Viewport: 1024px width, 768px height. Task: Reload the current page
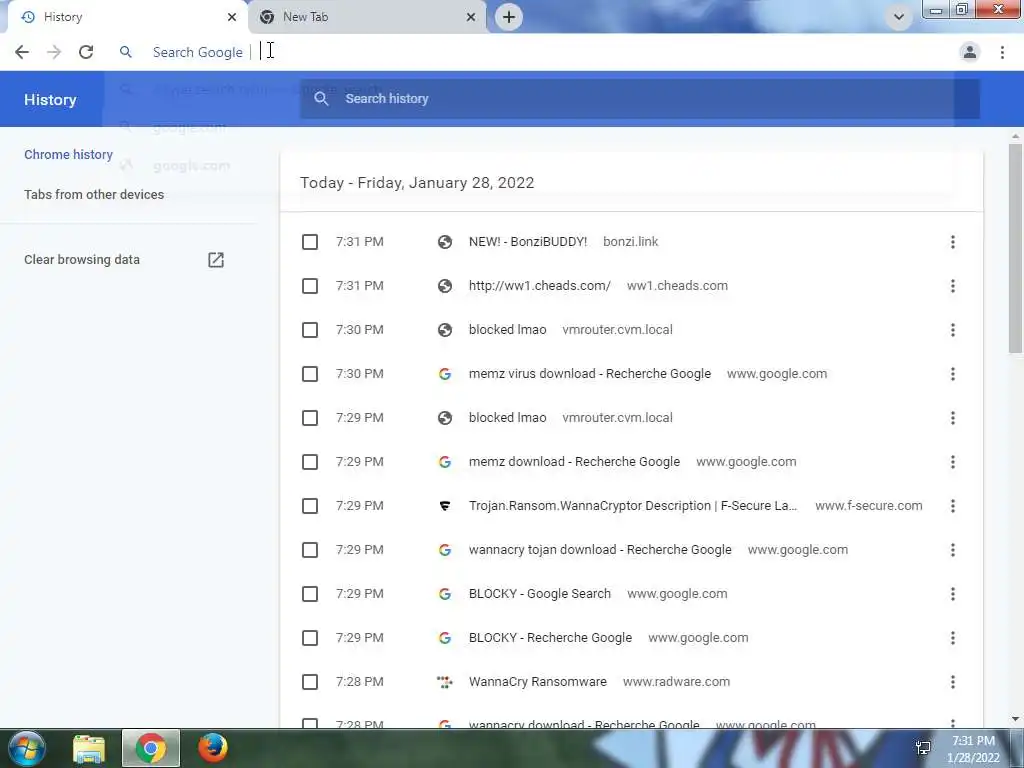[x=86, y=52]
